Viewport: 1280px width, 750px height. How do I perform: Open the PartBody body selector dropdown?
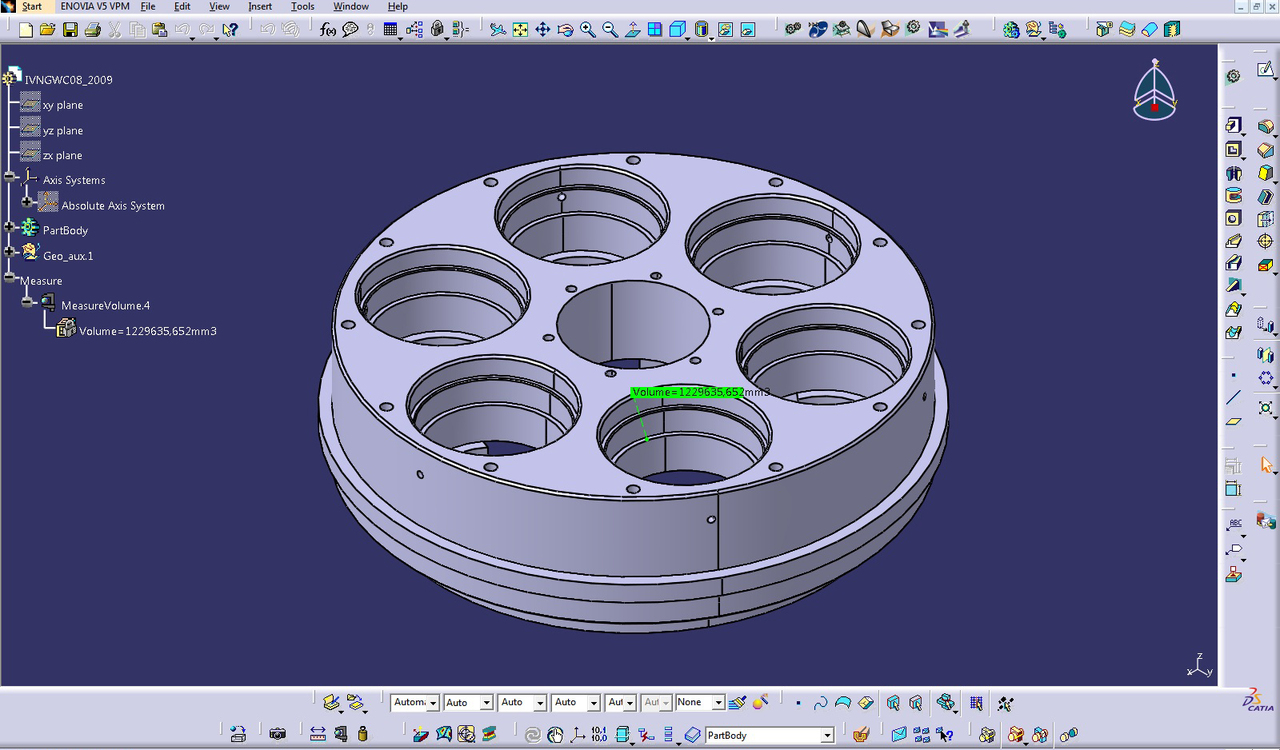(x=827, y=735)
